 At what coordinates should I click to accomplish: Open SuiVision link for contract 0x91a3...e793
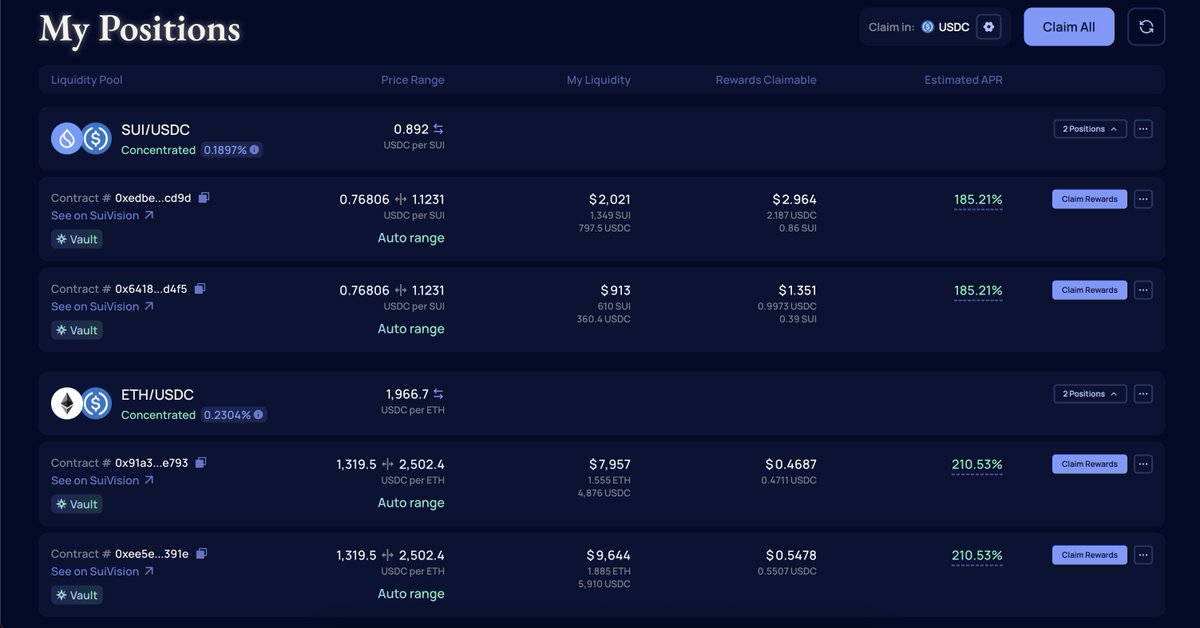pos(102,480)
